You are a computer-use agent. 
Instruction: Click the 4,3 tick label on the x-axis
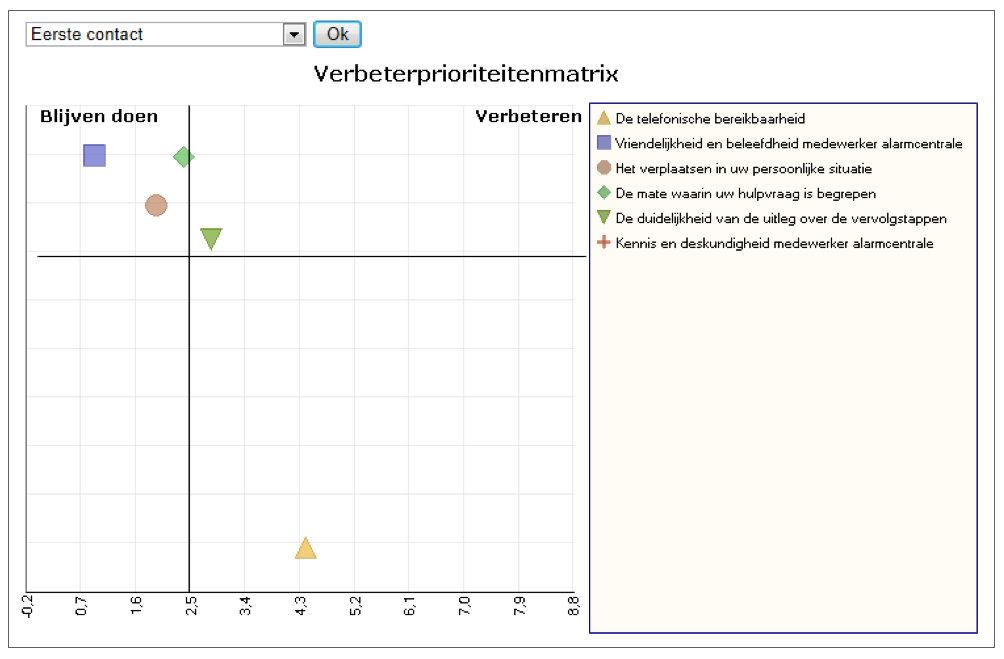[301, 606]
